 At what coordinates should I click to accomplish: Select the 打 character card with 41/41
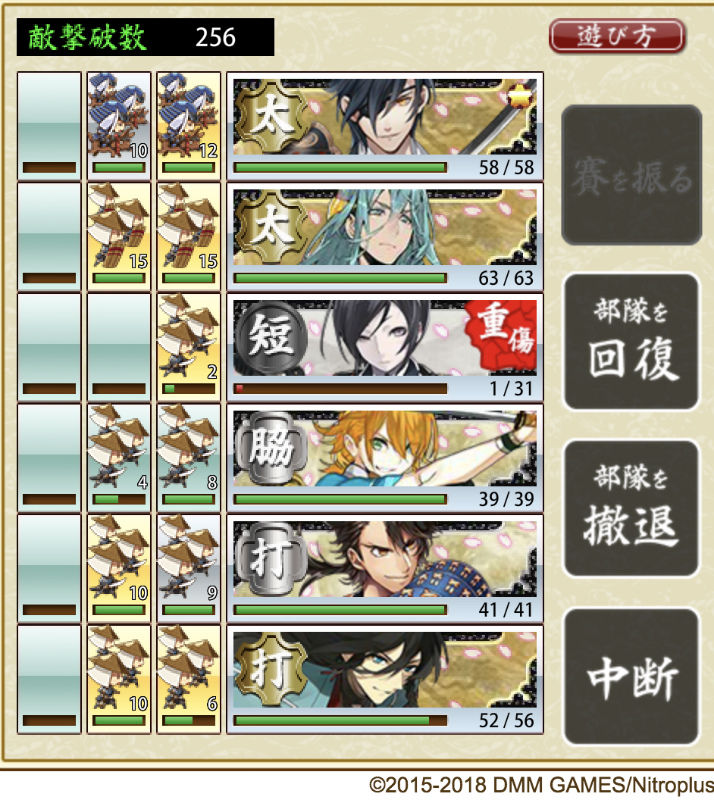(385, 569)
